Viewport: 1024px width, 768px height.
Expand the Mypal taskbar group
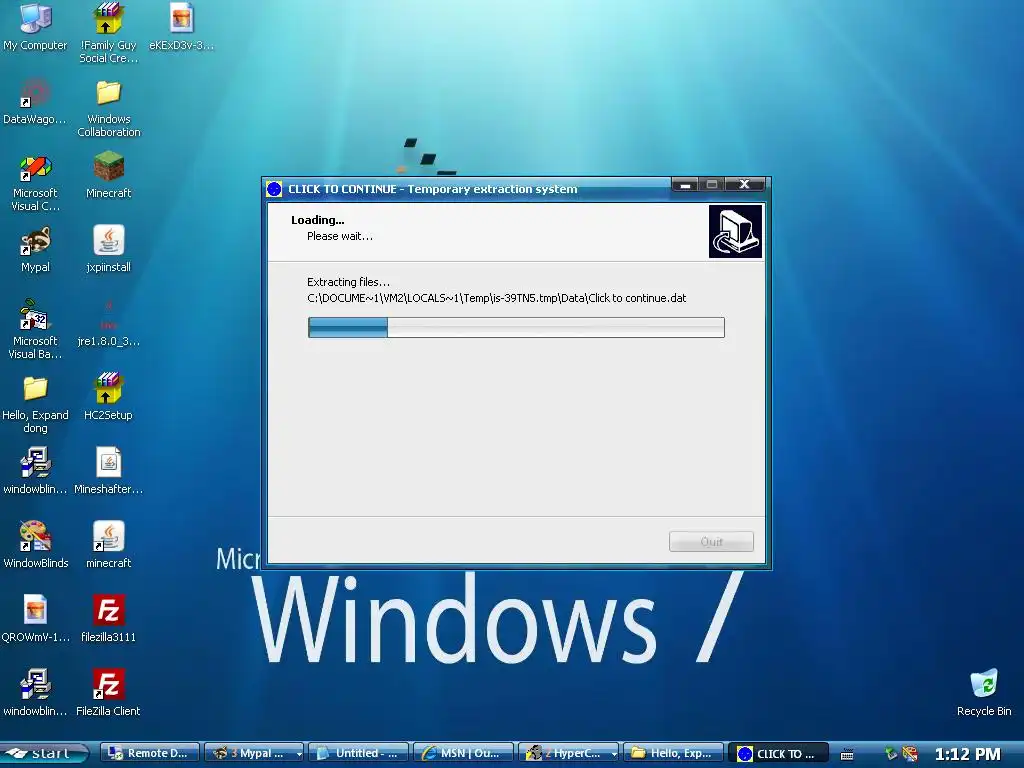click(x=299, y=754)
